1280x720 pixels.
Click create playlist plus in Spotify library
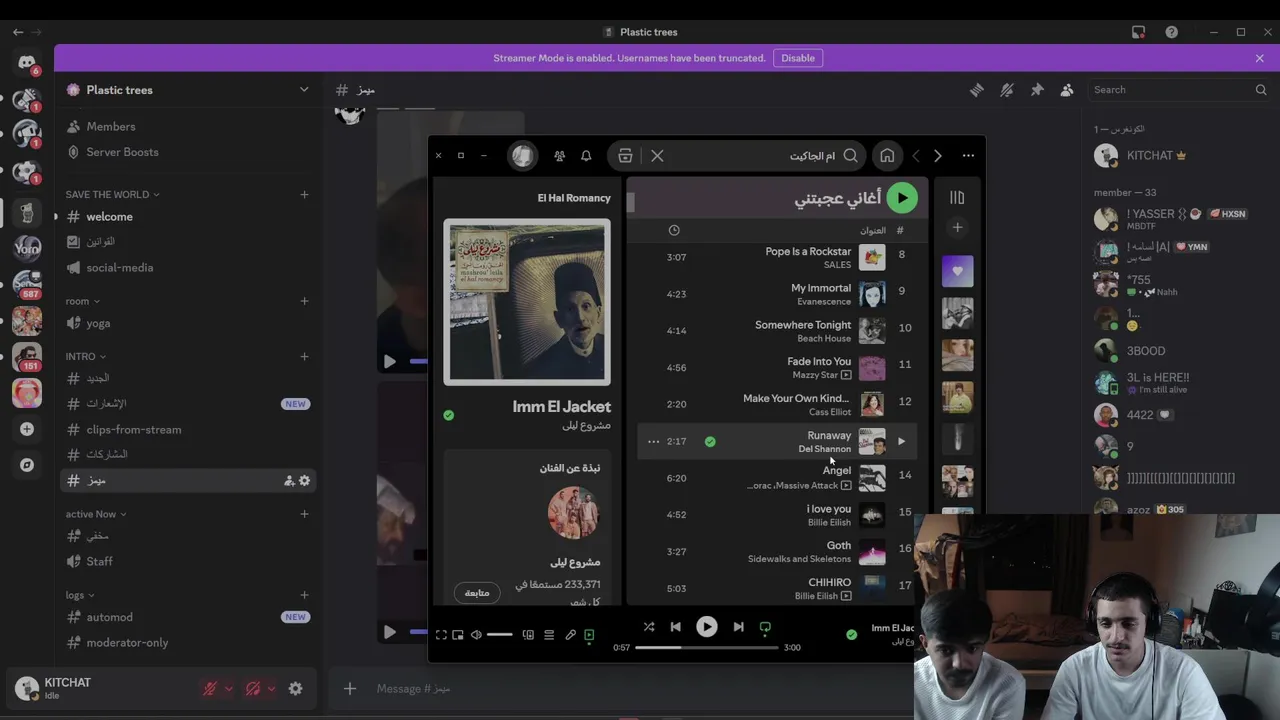click(x=957, y=228)
